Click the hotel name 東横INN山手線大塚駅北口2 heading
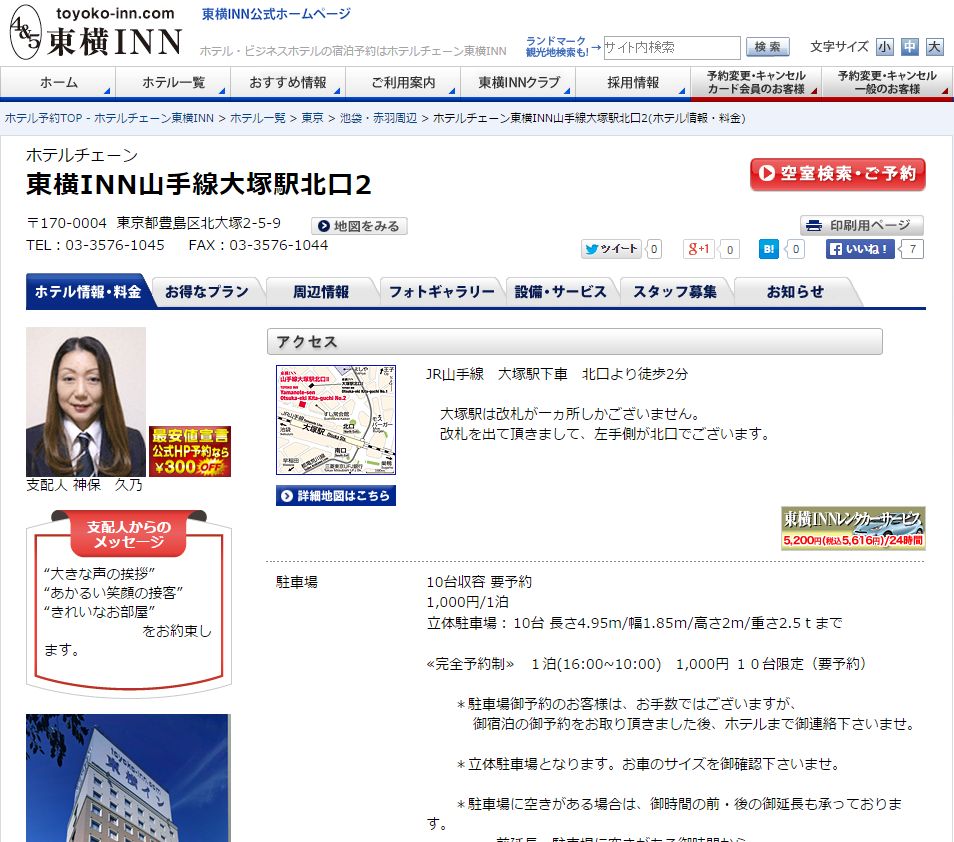The width and height of the screenshot is (954, 842). [198, 184]
